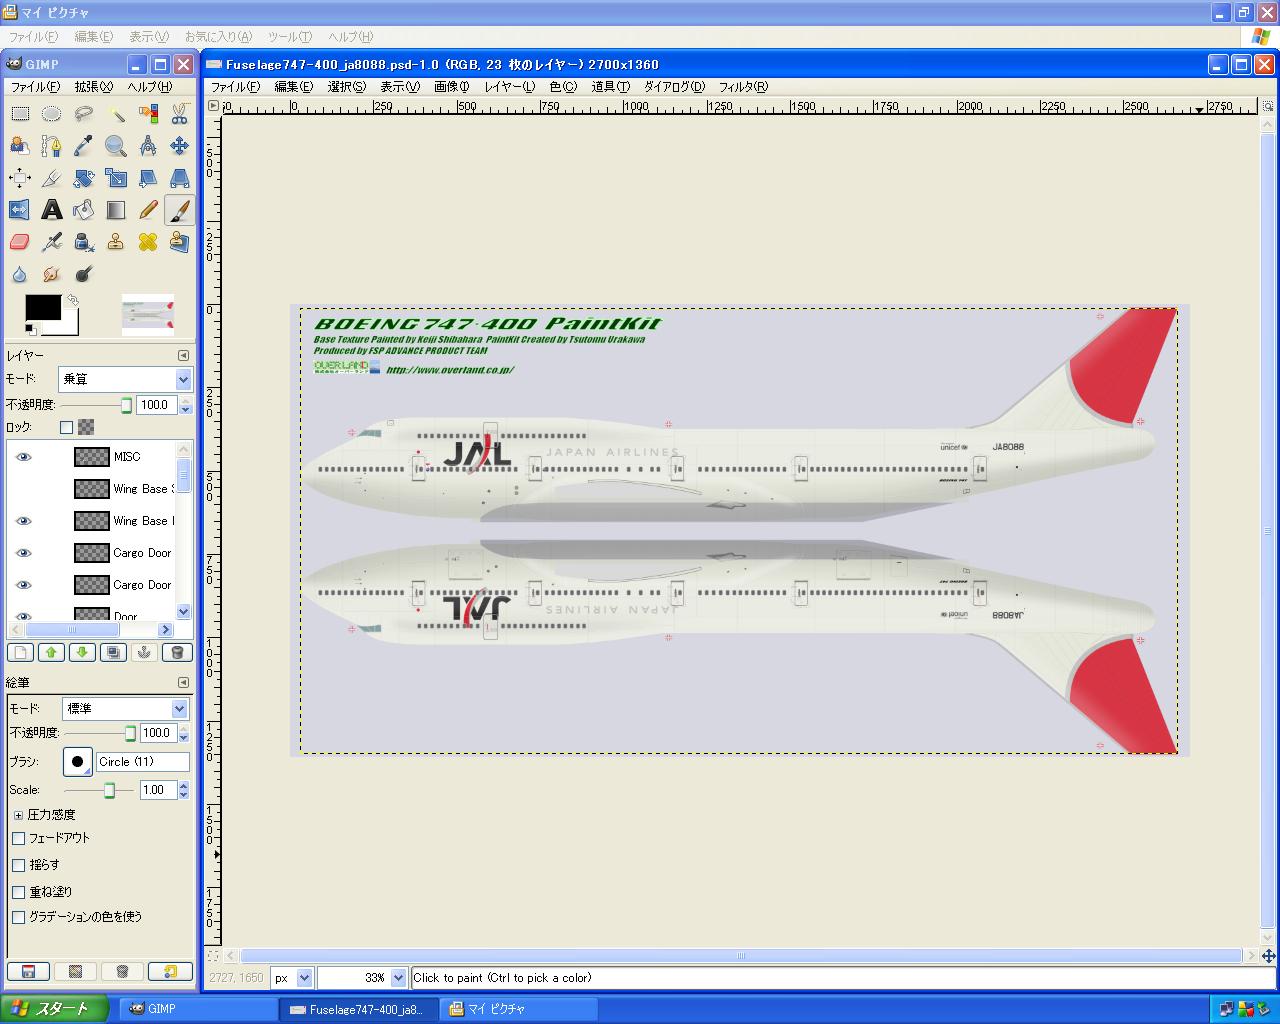Adjust the layer opacity slider
The width and height of the screenshot is (1280, 1024).
pyautogui.click(x=96, y=405)
